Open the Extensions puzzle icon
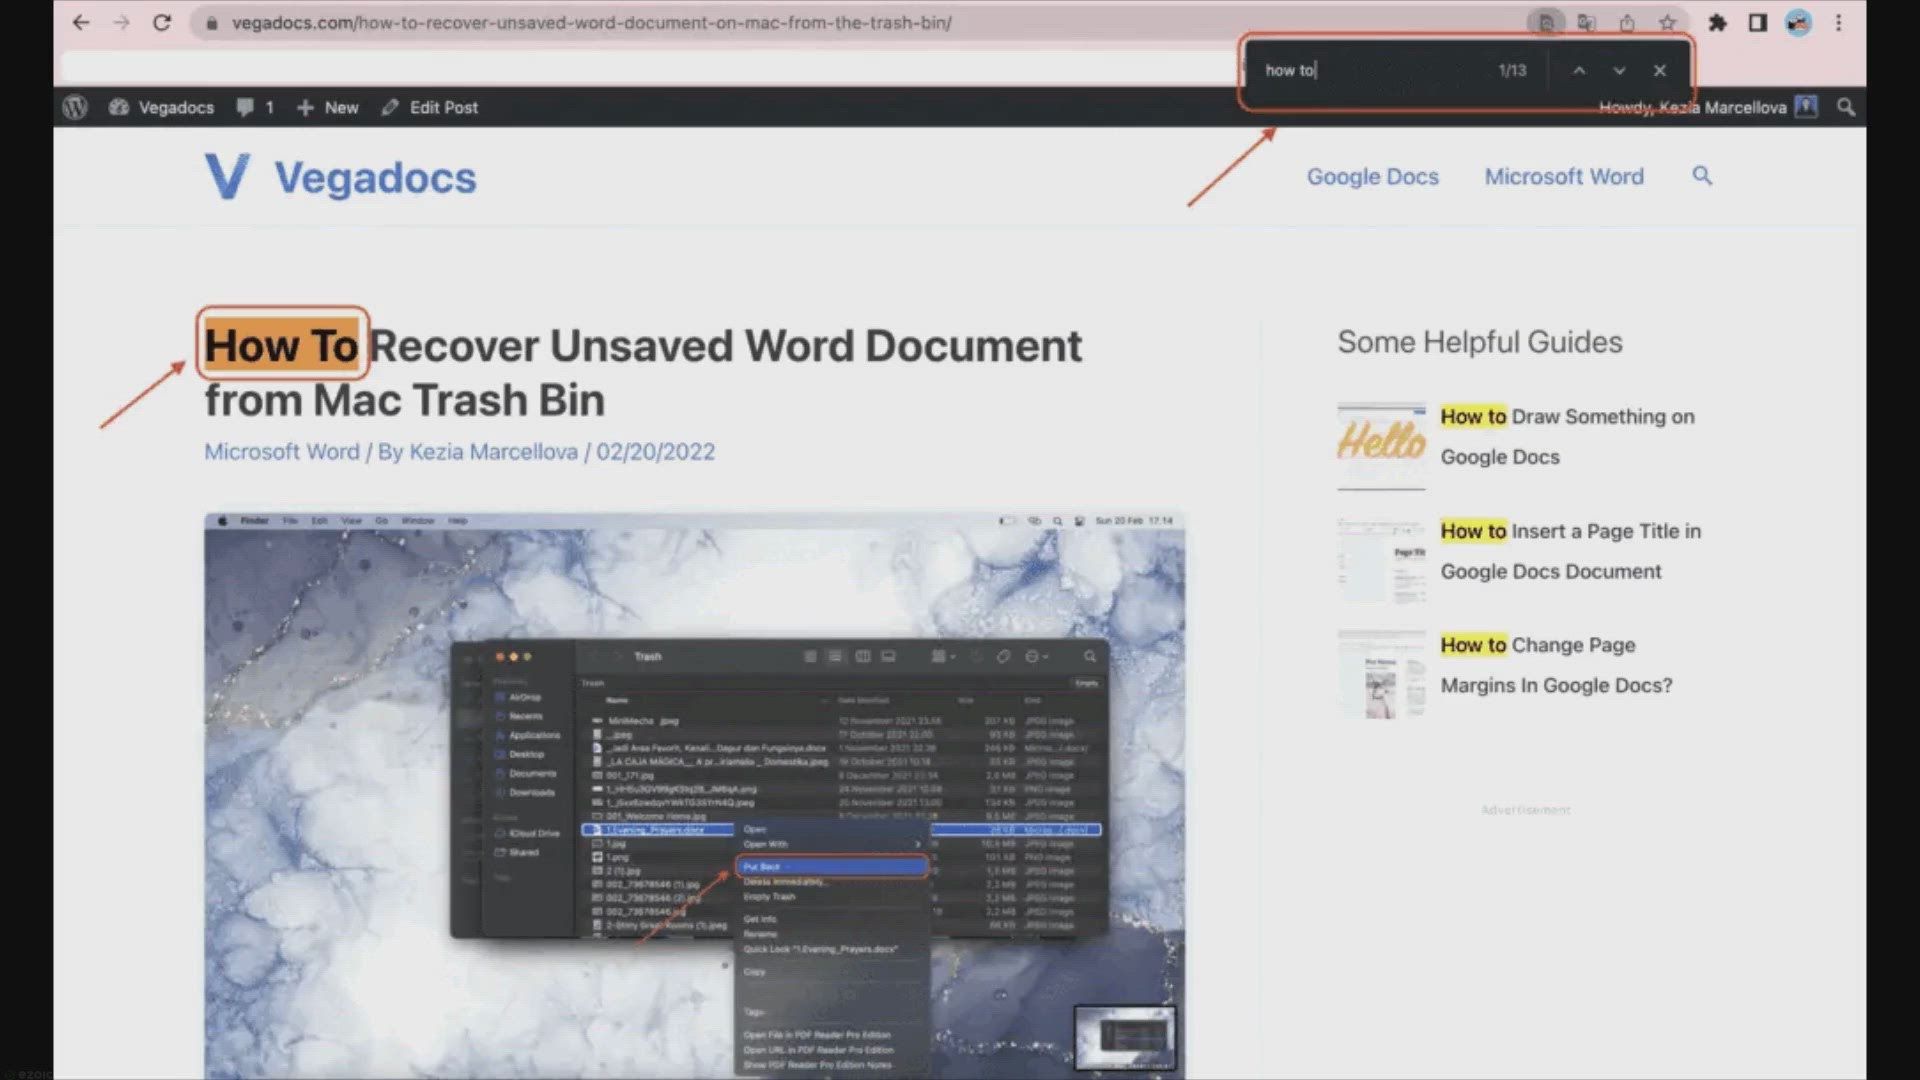The height and width of the screenshot is (1080, 1920). 1717,22
